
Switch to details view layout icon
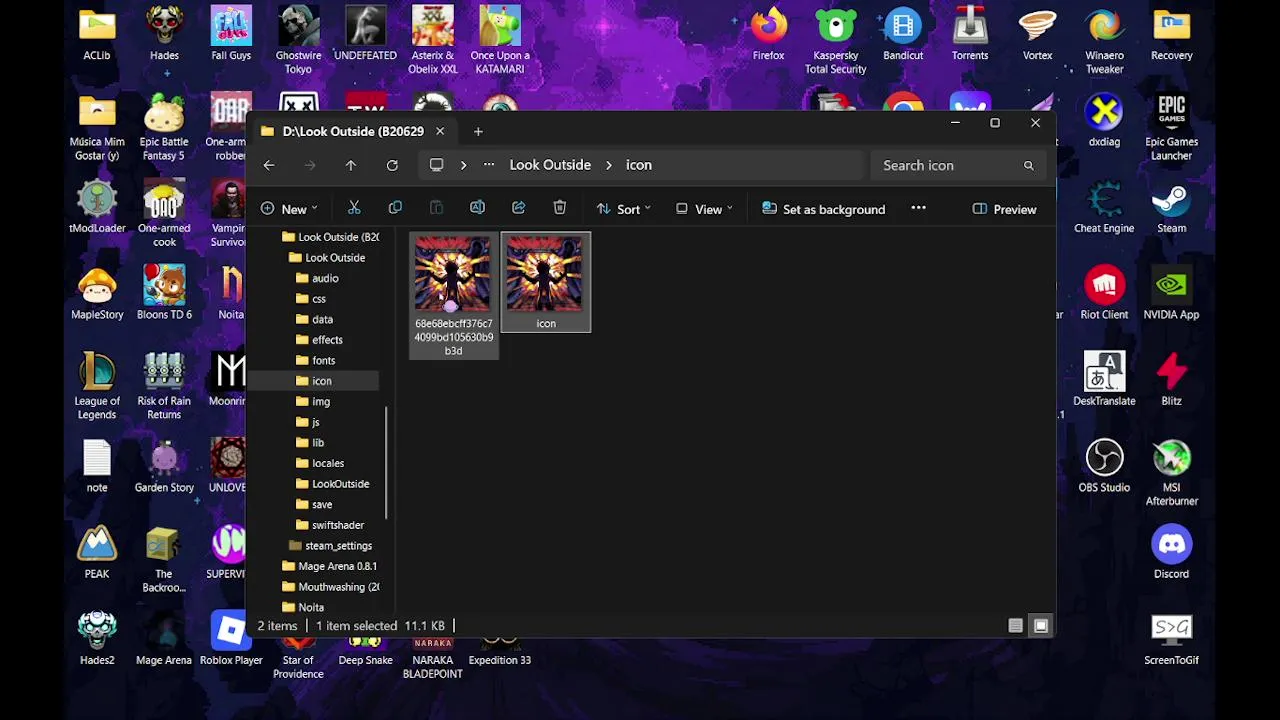click(1016, 626)
